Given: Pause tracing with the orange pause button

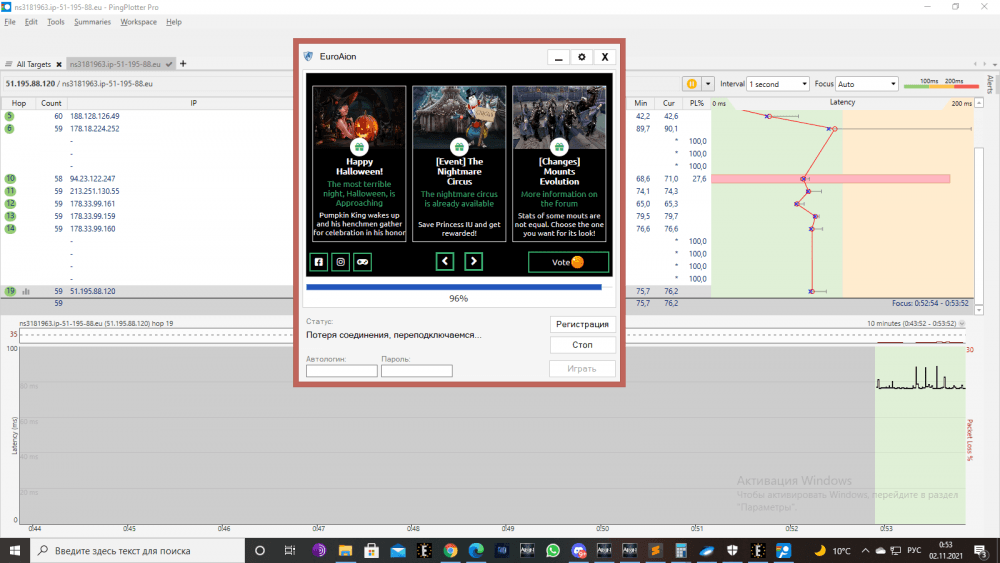Looking at the screenshot, I should (691, 84).
